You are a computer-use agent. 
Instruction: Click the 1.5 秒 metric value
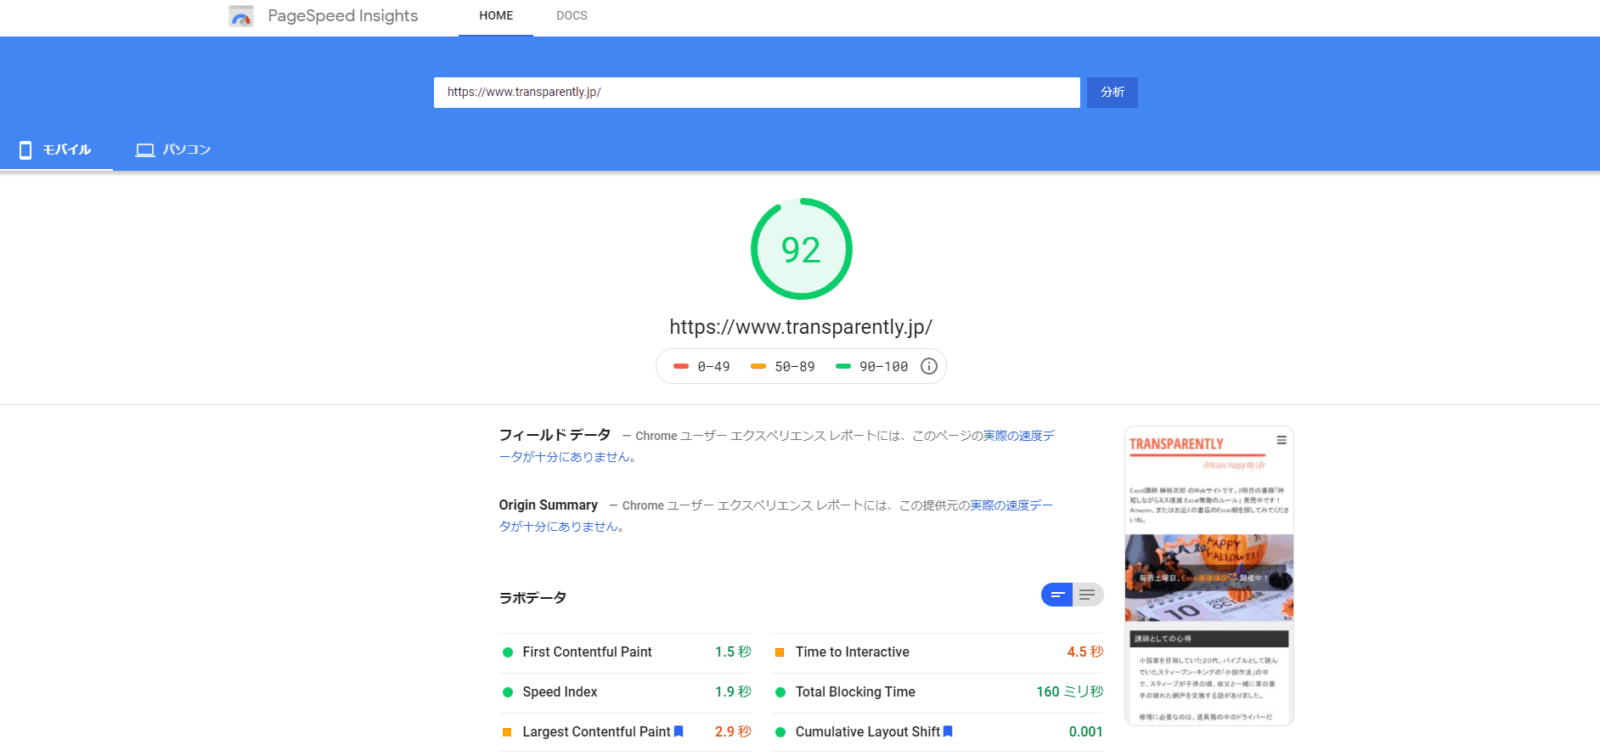pyautogui.click(x=733, y=652)
